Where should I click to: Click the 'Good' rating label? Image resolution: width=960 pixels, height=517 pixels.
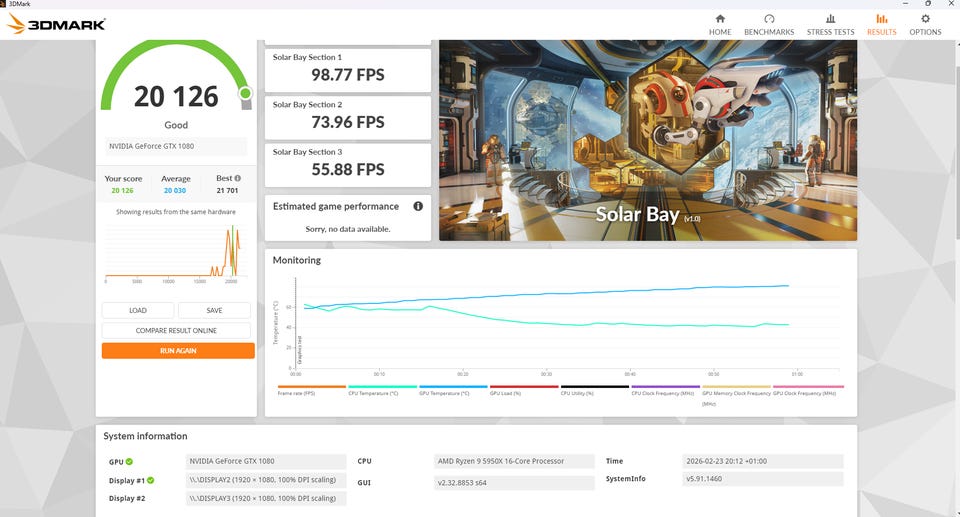[176, 125]
